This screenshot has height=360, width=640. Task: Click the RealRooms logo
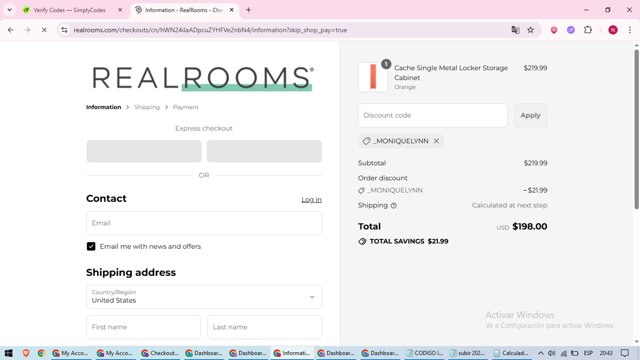[203, 78]
